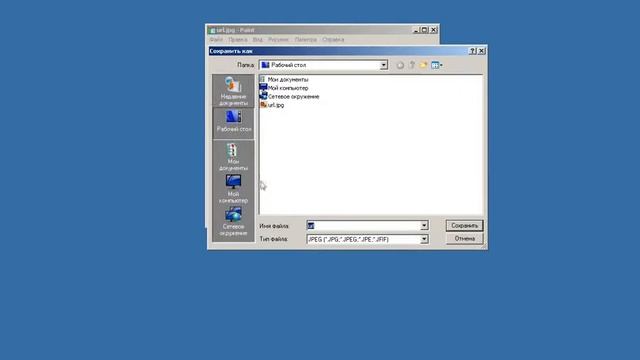640x360 pixels.
Task: Open the Справка menu in Paint
Action: 333,40
